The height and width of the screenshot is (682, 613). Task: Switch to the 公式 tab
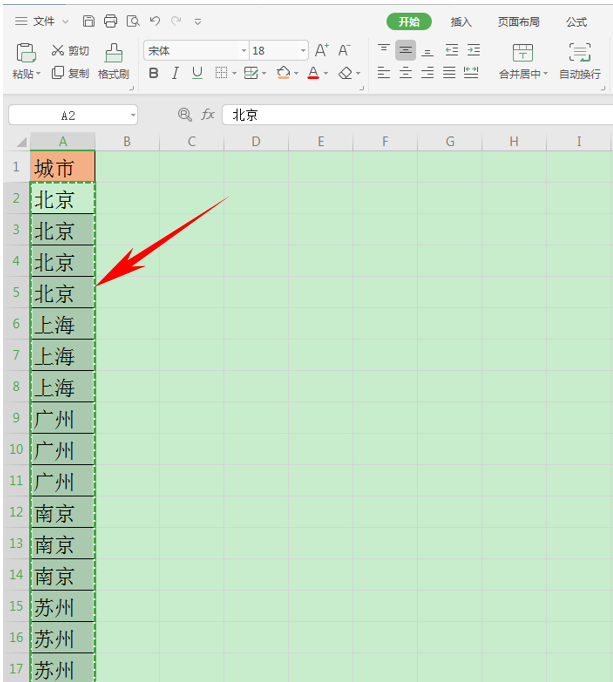[576, 22]
